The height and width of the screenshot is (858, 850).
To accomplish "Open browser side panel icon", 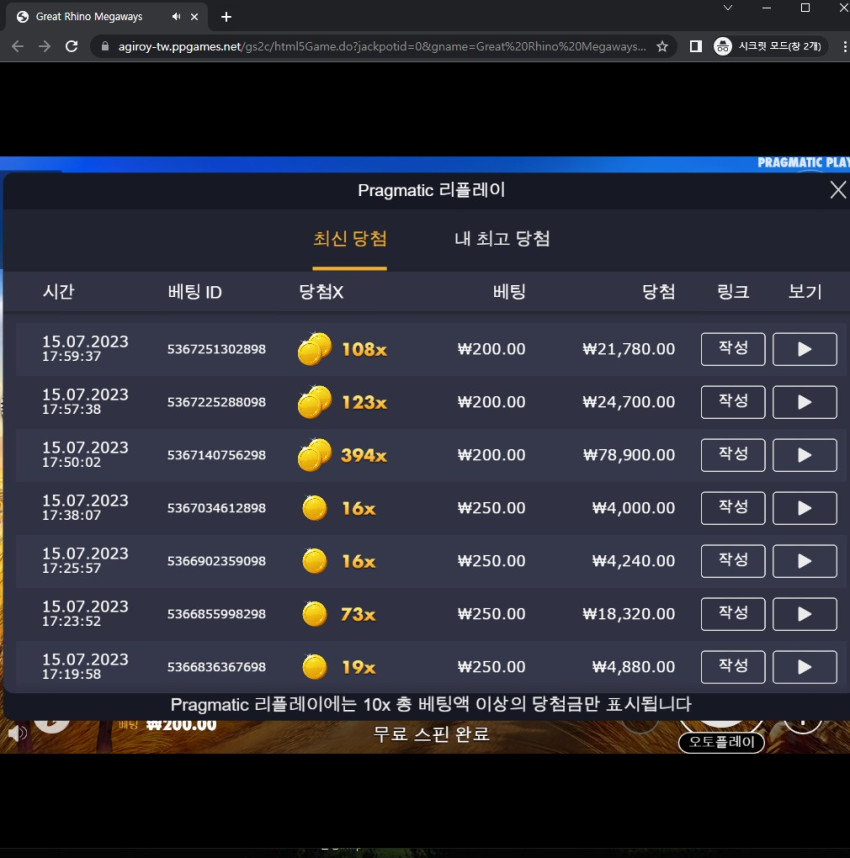I will pos(696,47).
